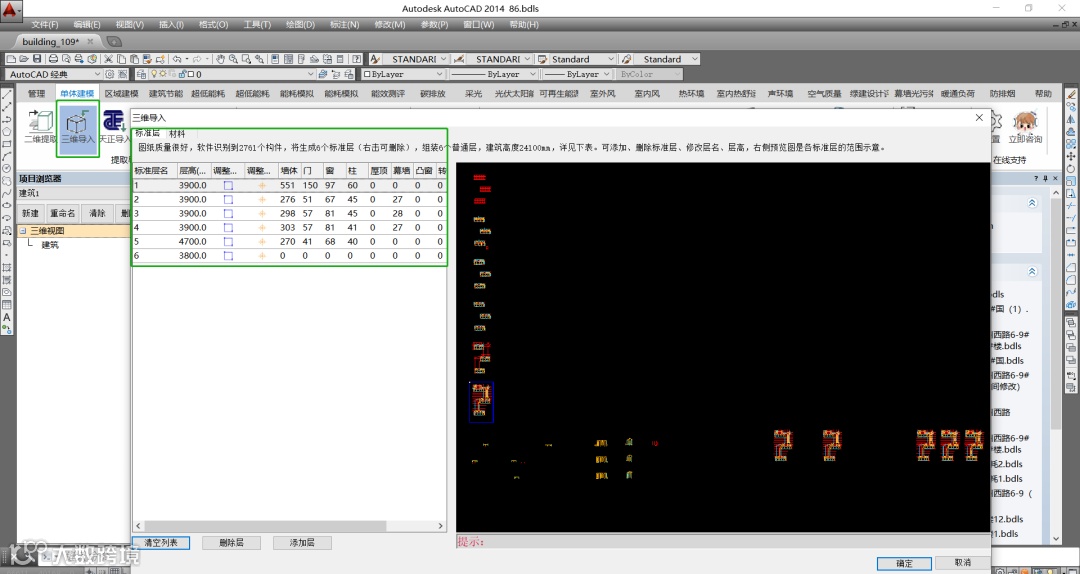Screen dimensions: 1080x574
Task: Click the workspace settings gear icon
Action: (110, 74)
